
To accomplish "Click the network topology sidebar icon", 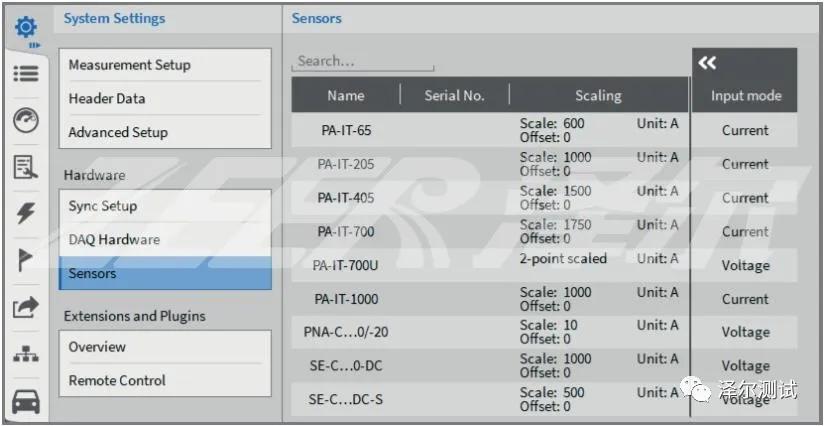I will pos(25,355).
